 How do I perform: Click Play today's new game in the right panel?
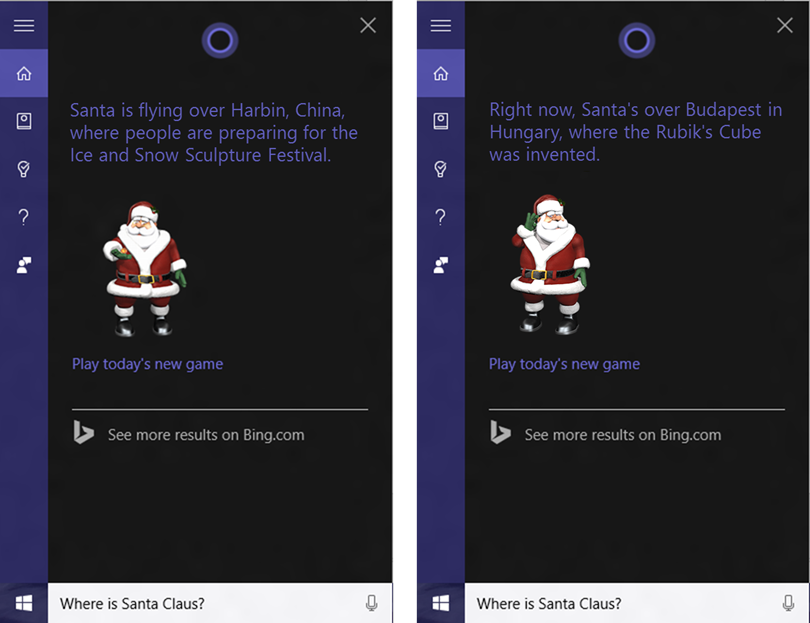click(x=564, y=364)
